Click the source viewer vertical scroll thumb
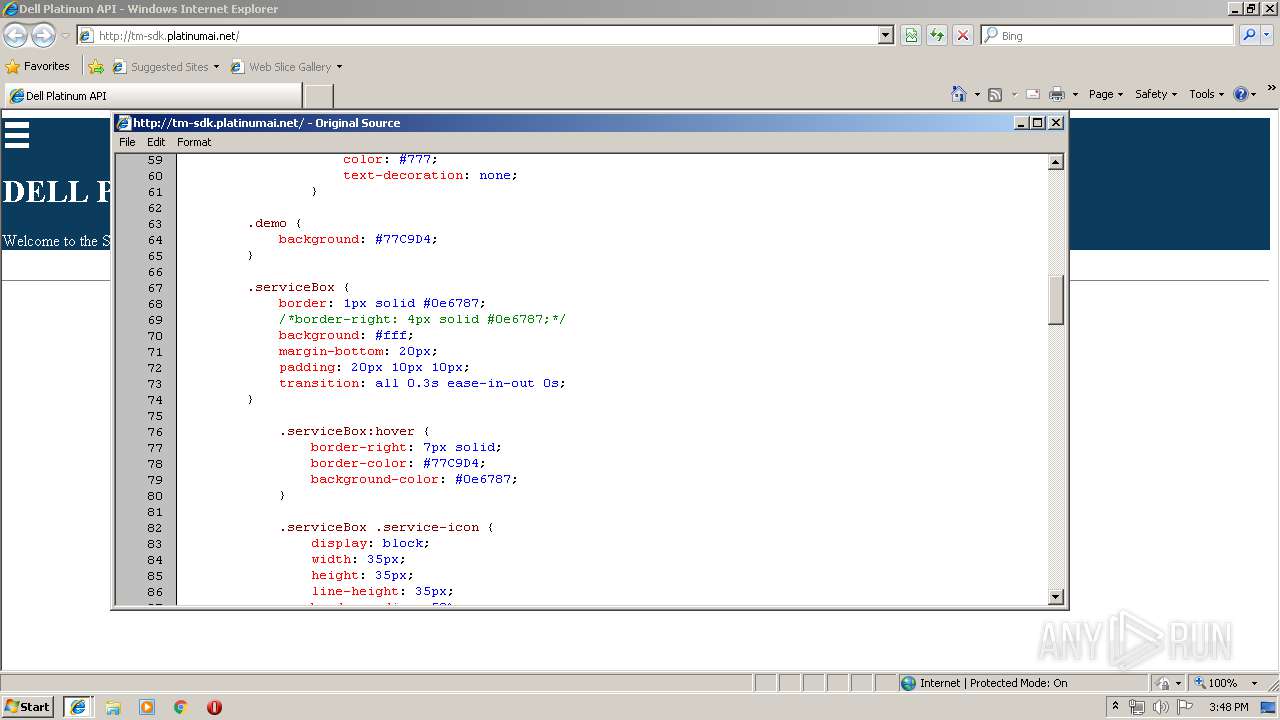The image size is (1280, 720). click(x=1055, y=299)
